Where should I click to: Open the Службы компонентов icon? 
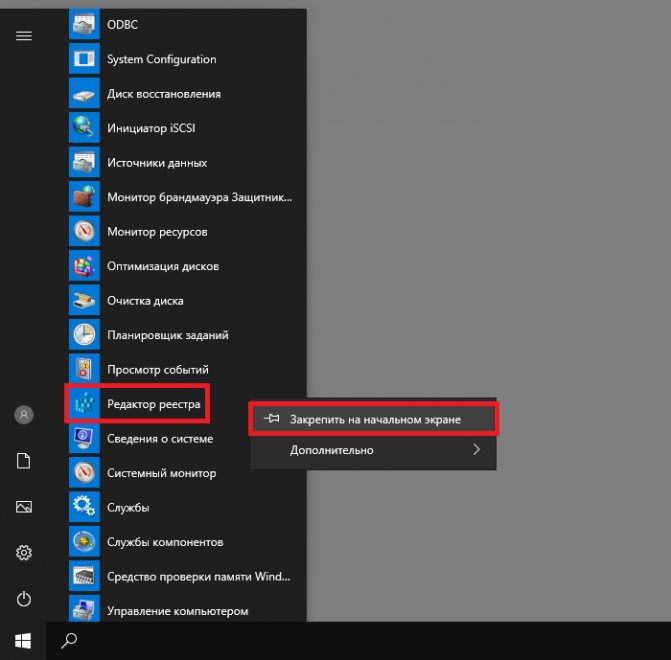click(84, 542)
